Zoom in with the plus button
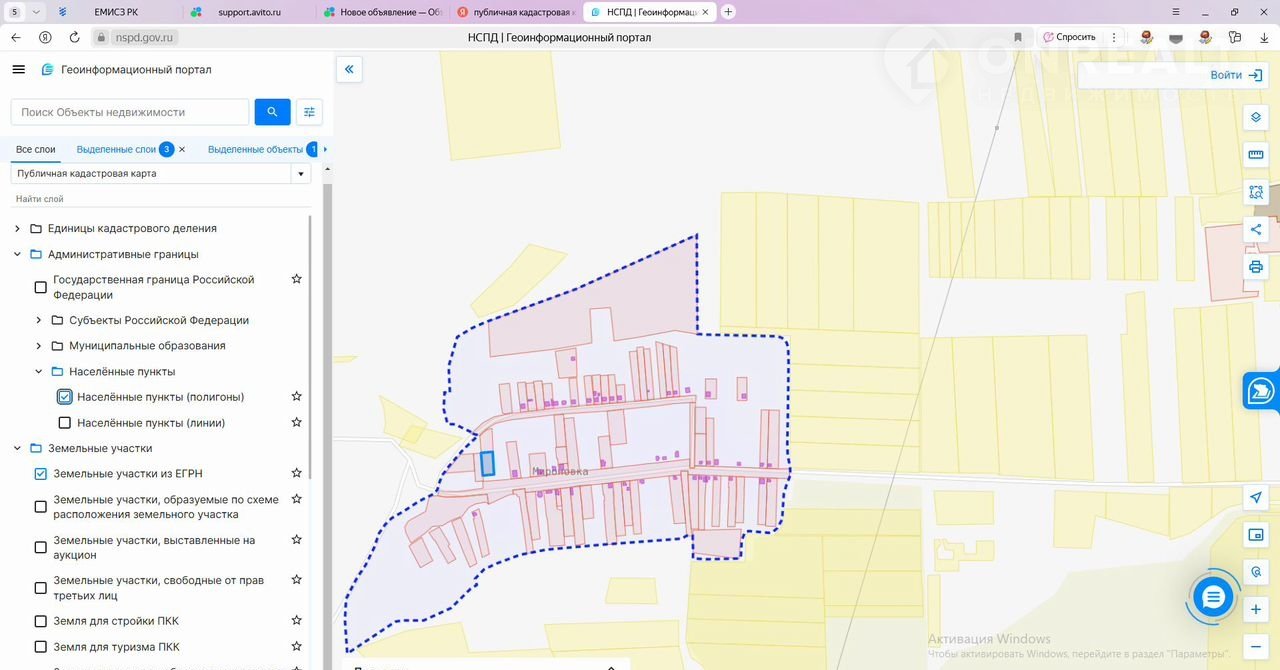 tap(1256, 609)
